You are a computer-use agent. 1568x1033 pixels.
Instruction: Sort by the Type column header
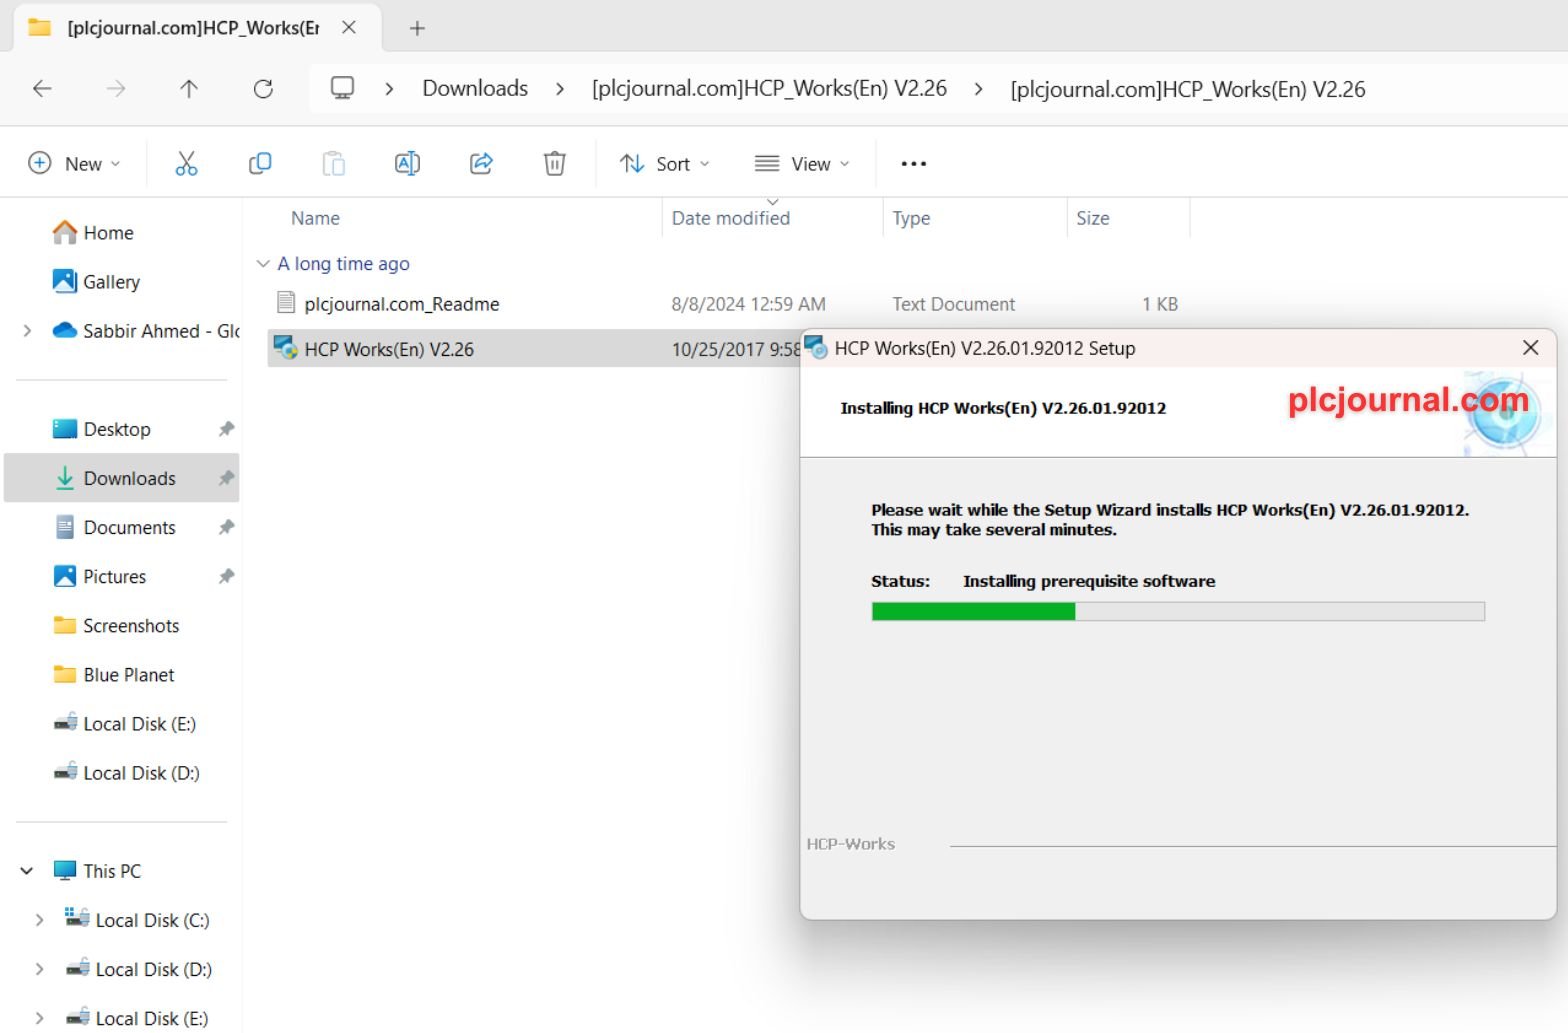(911, 218)
